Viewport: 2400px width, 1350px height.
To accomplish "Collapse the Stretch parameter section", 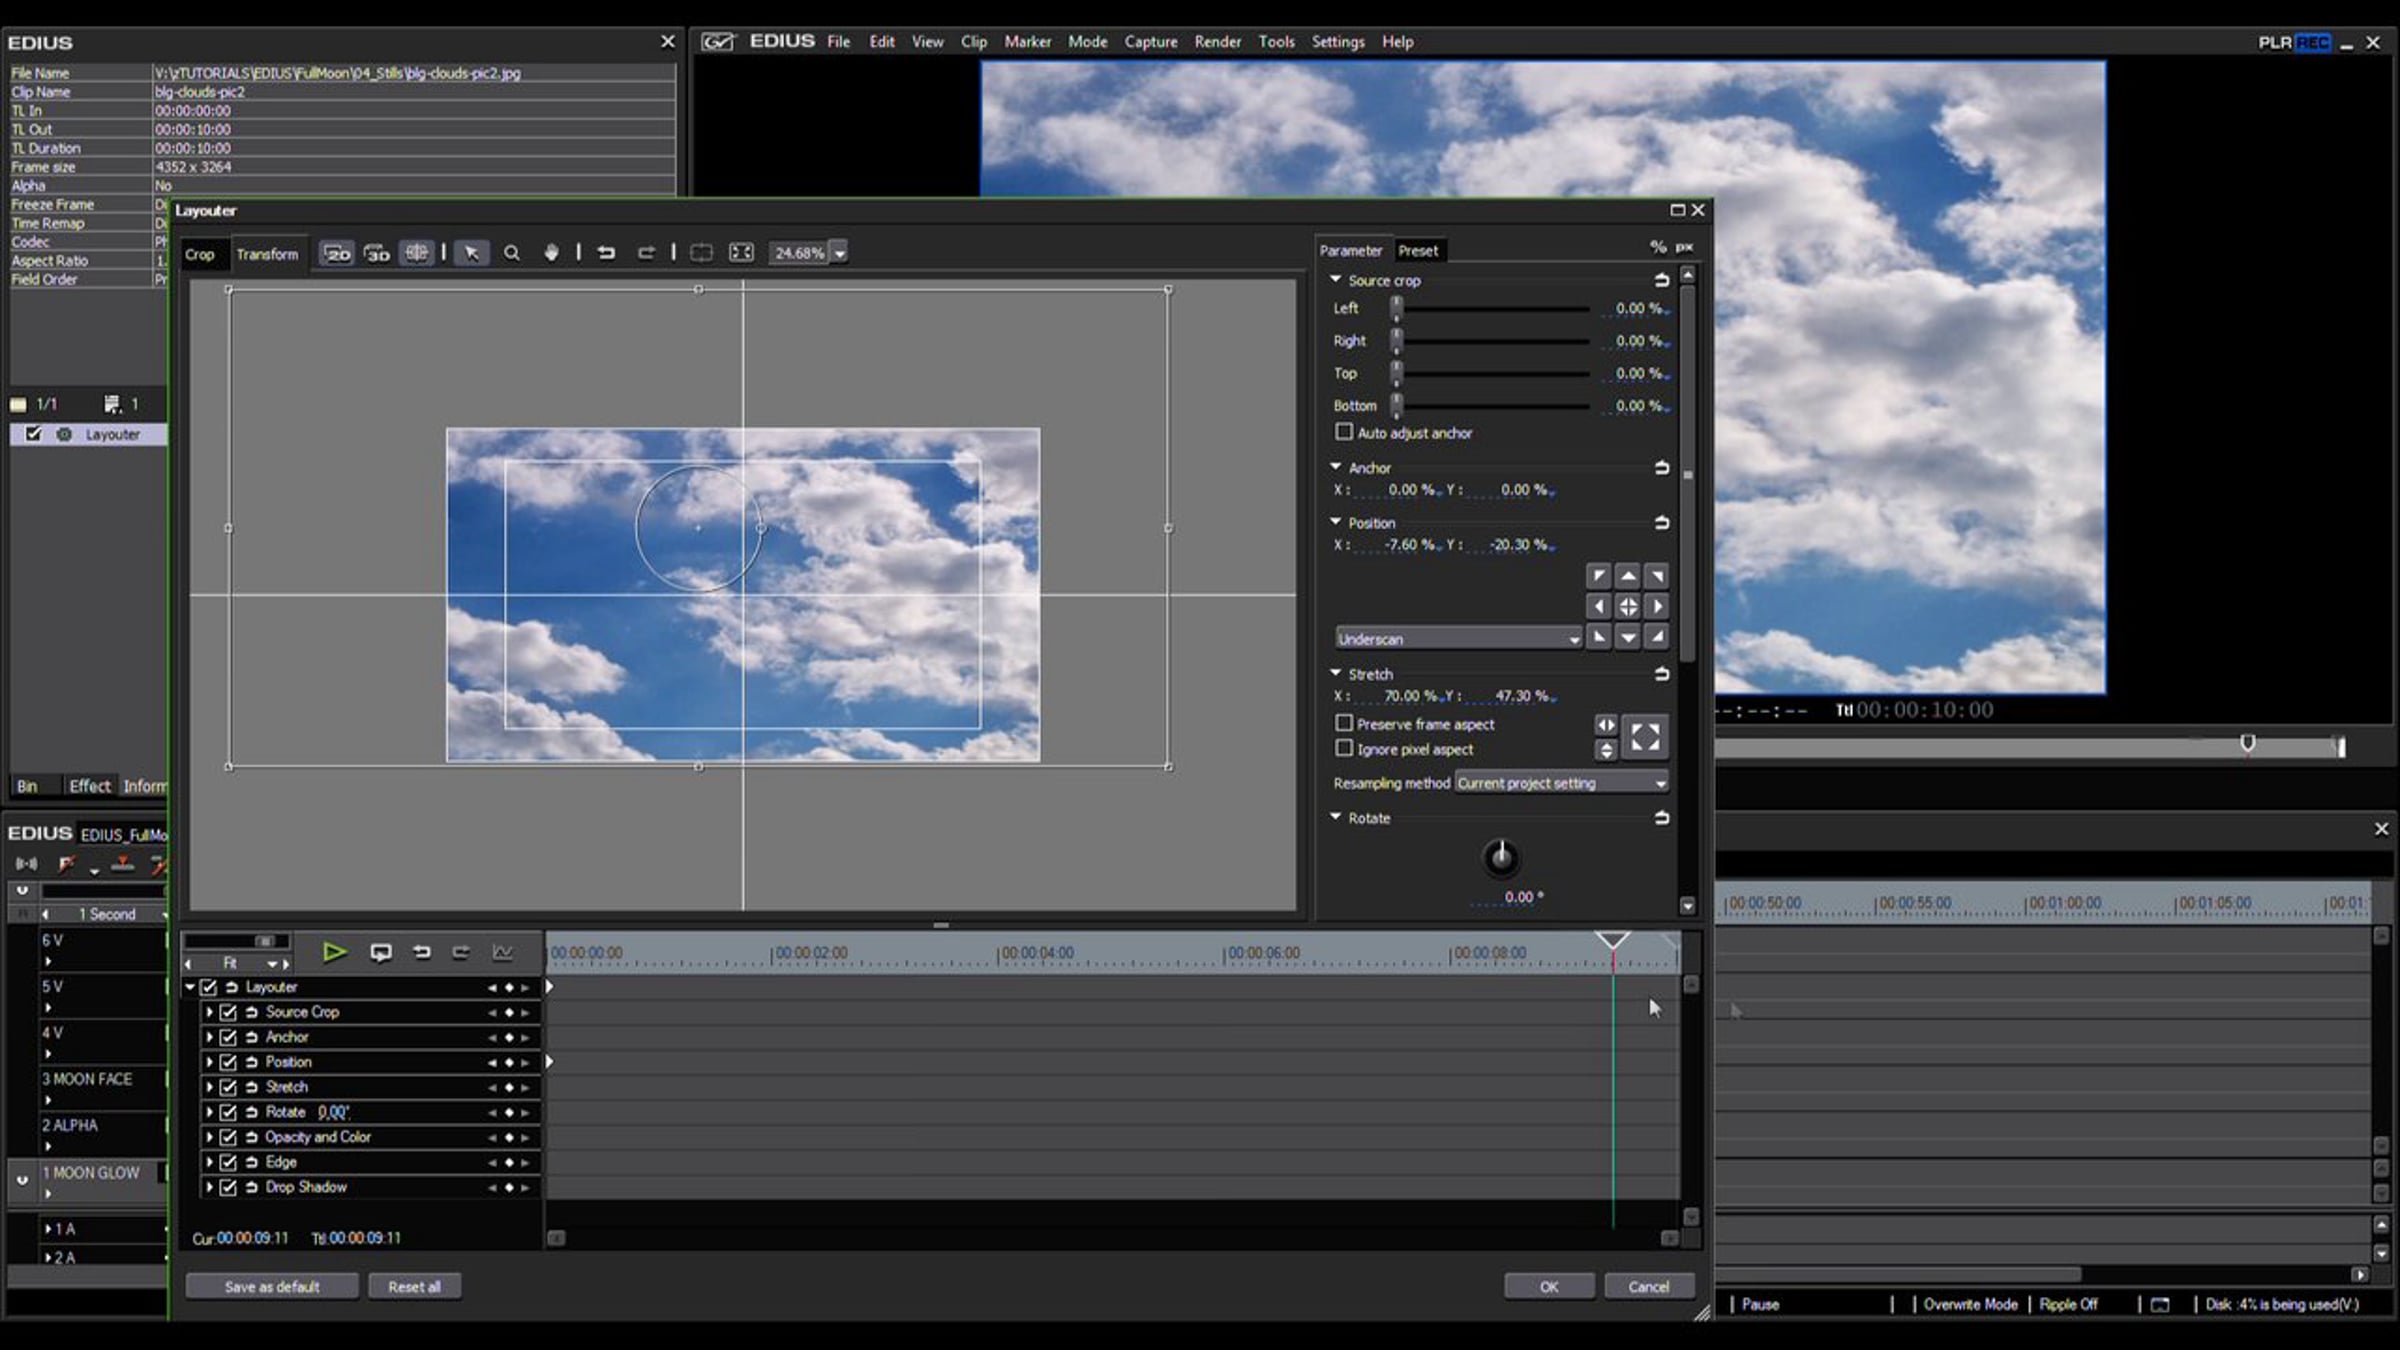I will click(1335, 673).
